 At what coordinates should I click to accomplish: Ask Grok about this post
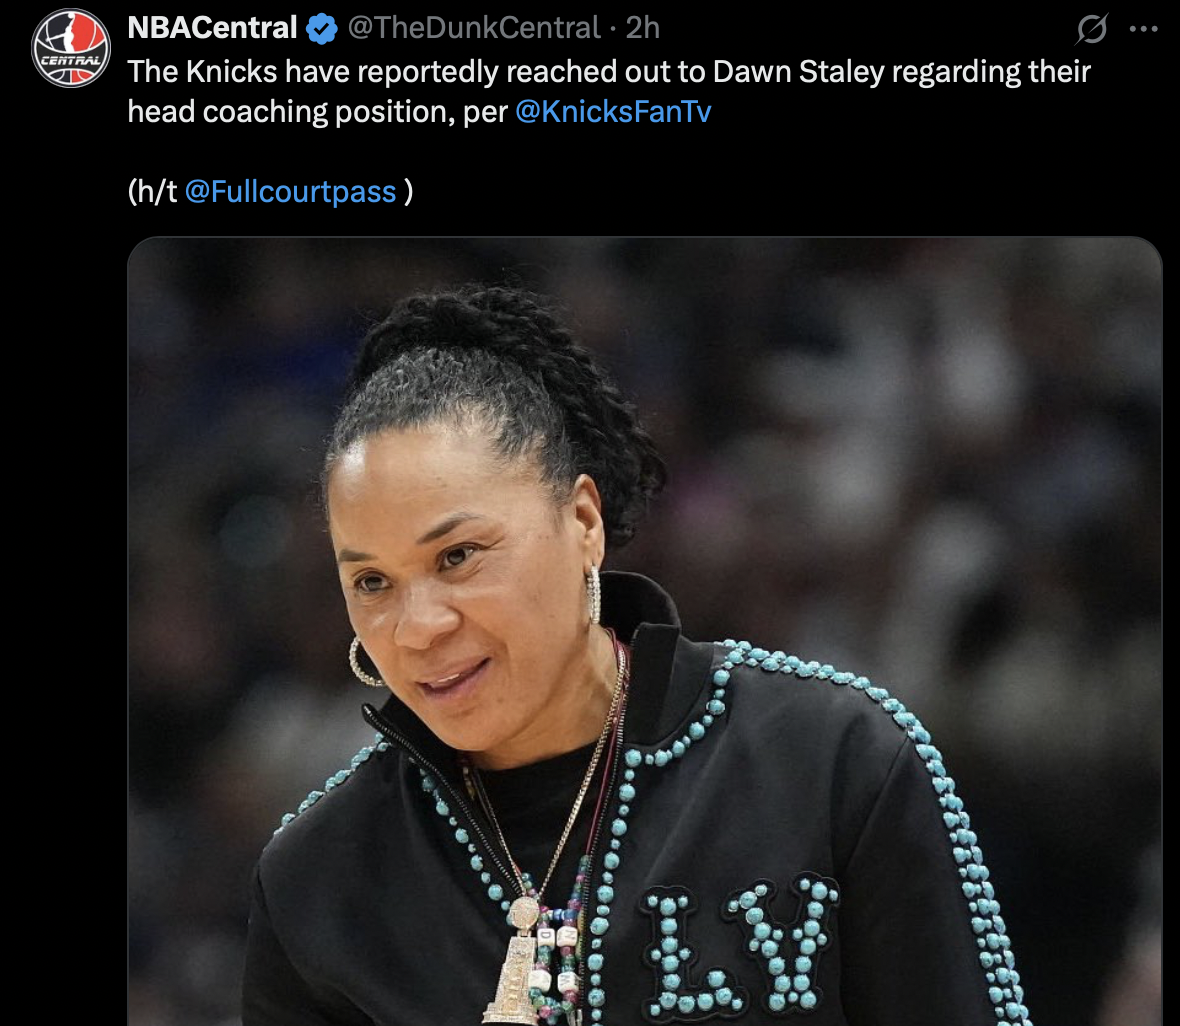coord(1091,29)
